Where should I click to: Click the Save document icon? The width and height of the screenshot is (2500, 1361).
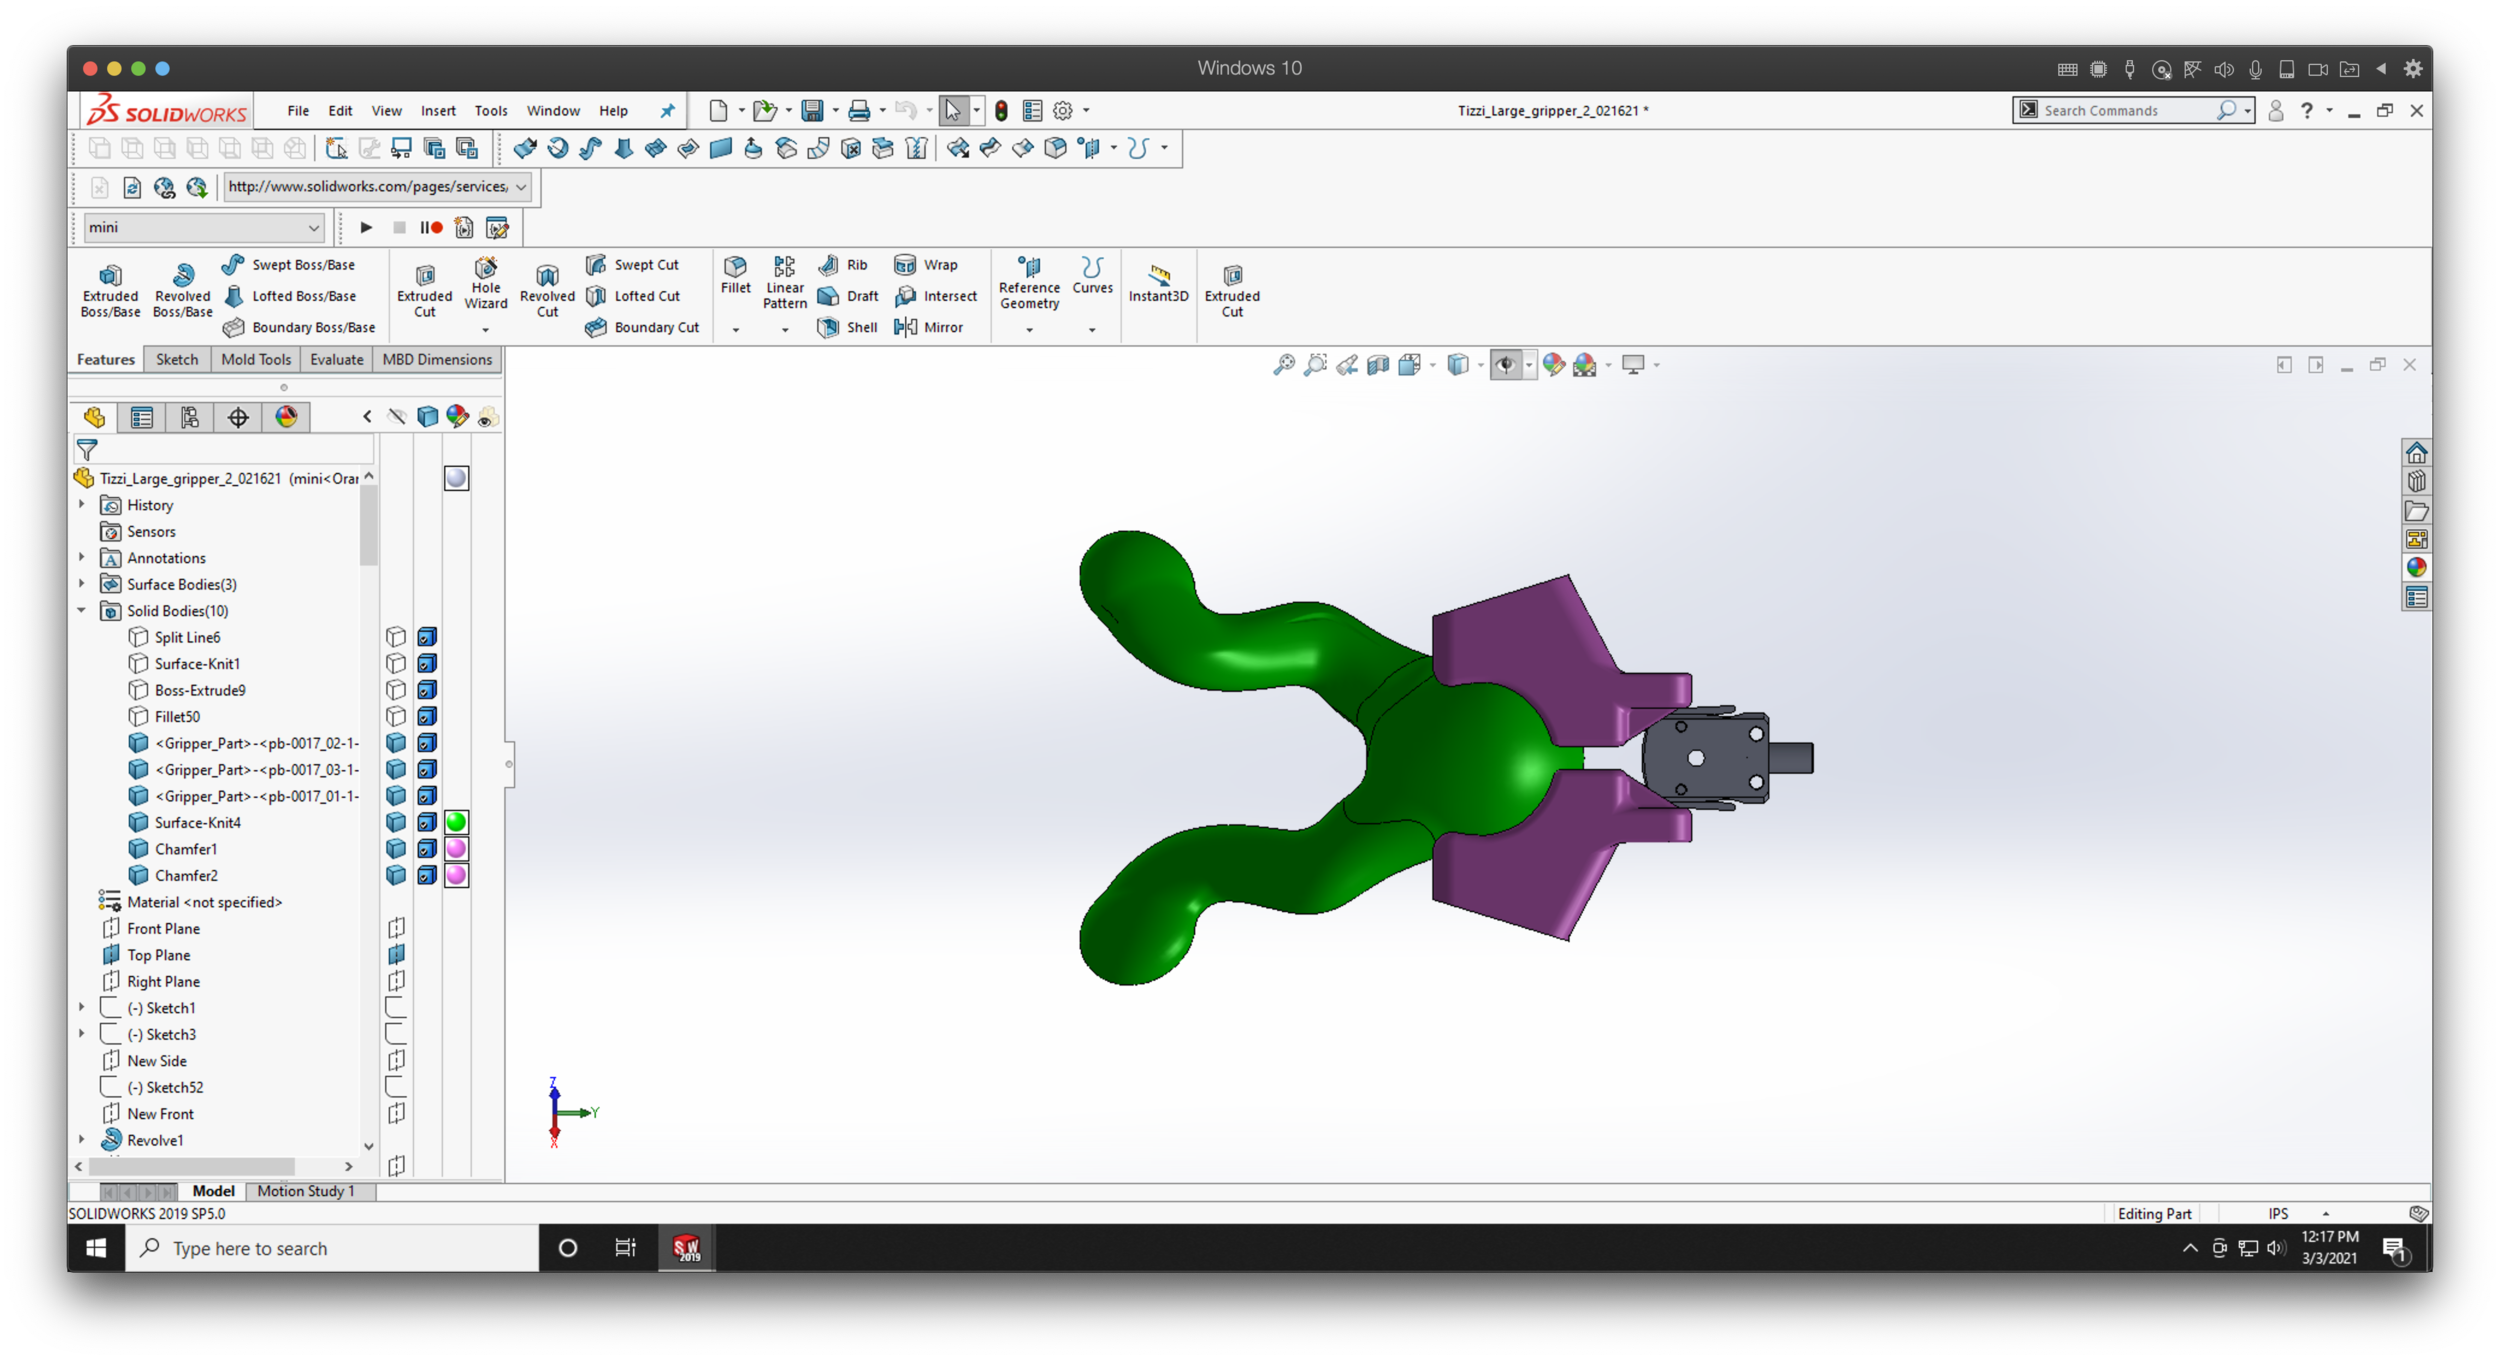click(x=812, y=111)
